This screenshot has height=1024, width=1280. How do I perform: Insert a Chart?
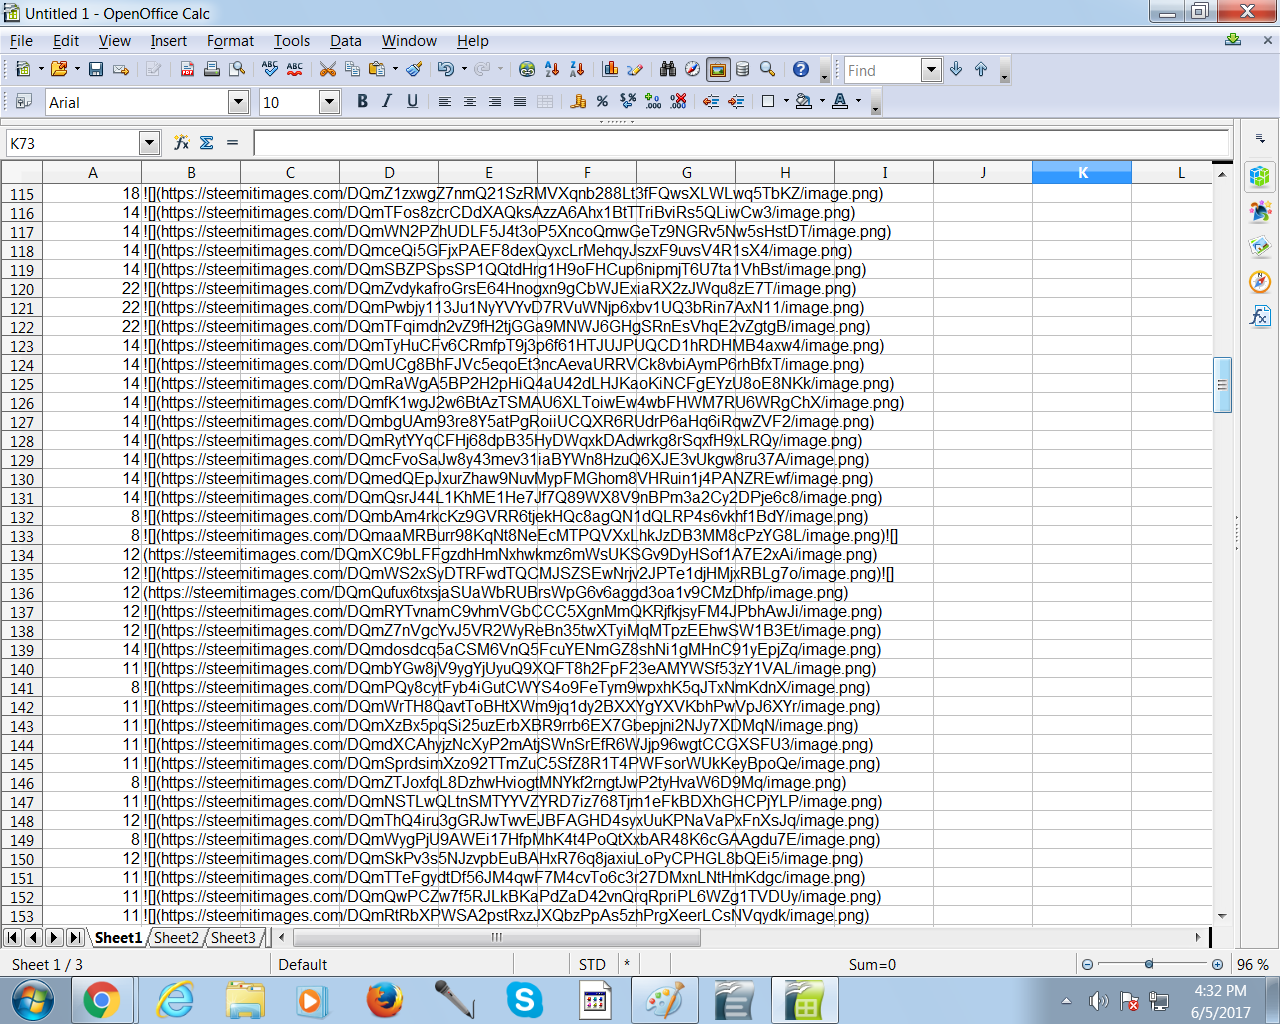[610, 69]
